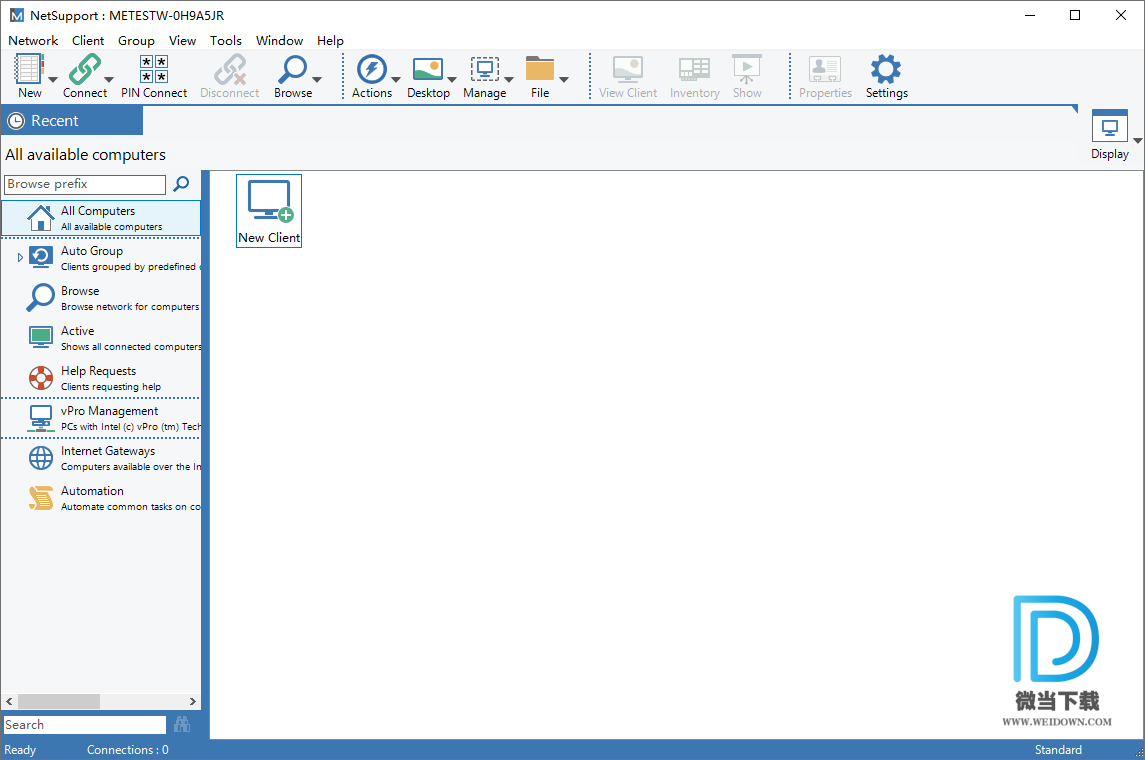Open the Tools menu
The height and width of the screenshot is (760, 1145).
pos(226,41)
